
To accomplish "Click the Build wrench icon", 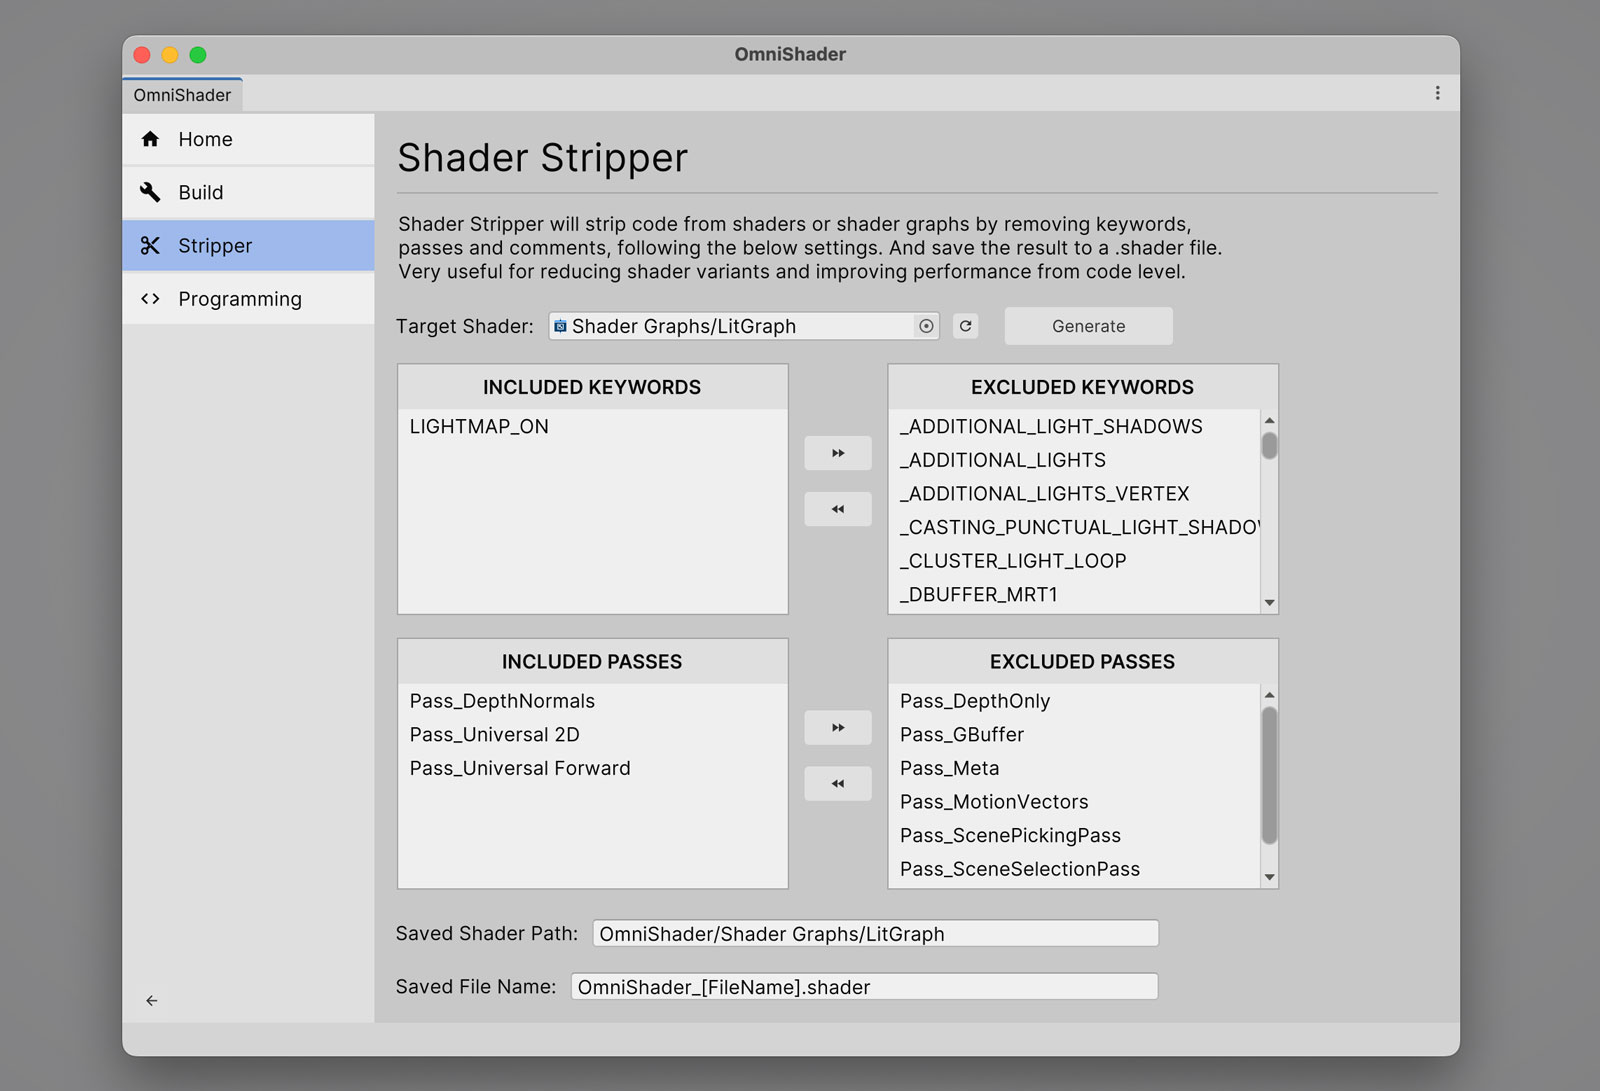I will point(150,192).
